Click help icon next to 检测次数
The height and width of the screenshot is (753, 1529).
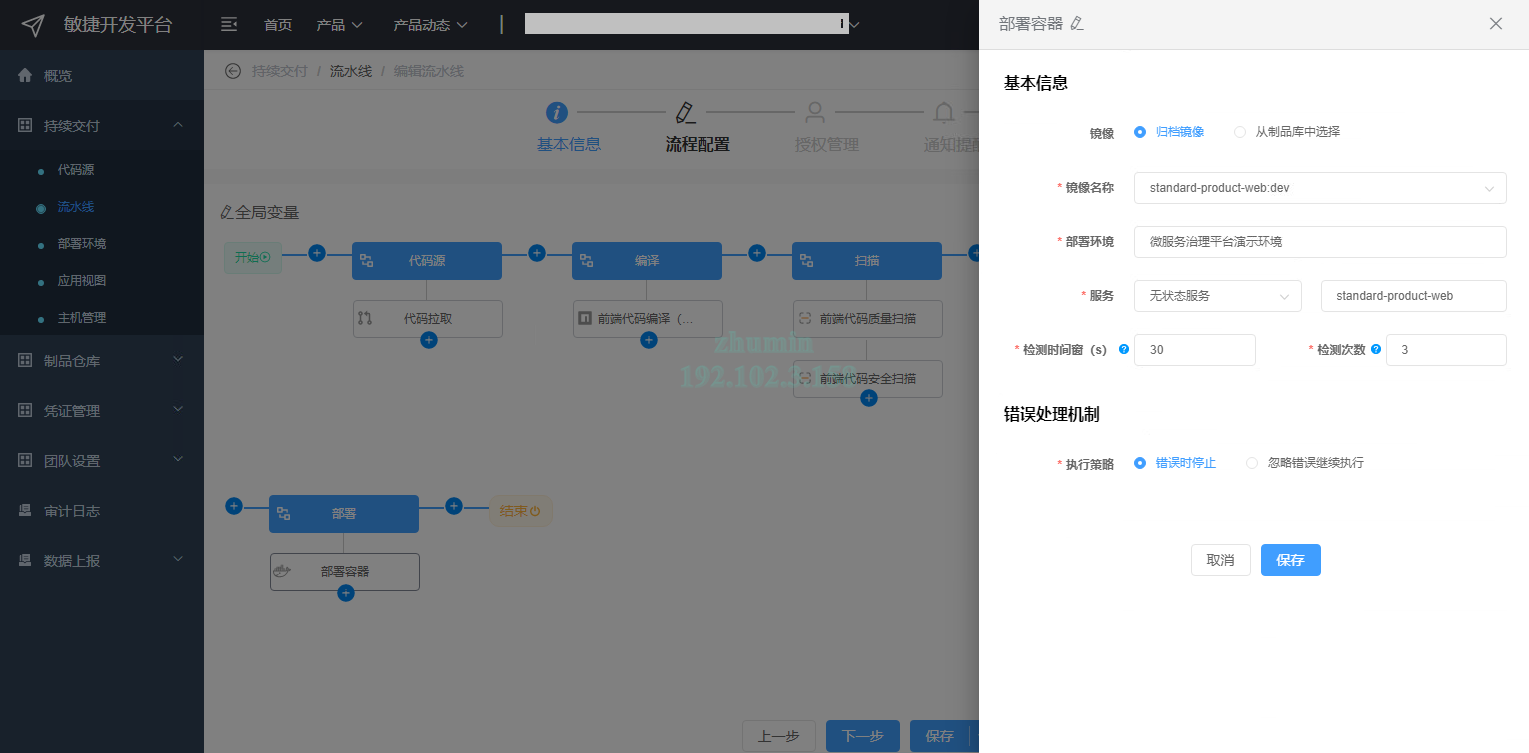pyautogui.click(x=1376, y=349)
